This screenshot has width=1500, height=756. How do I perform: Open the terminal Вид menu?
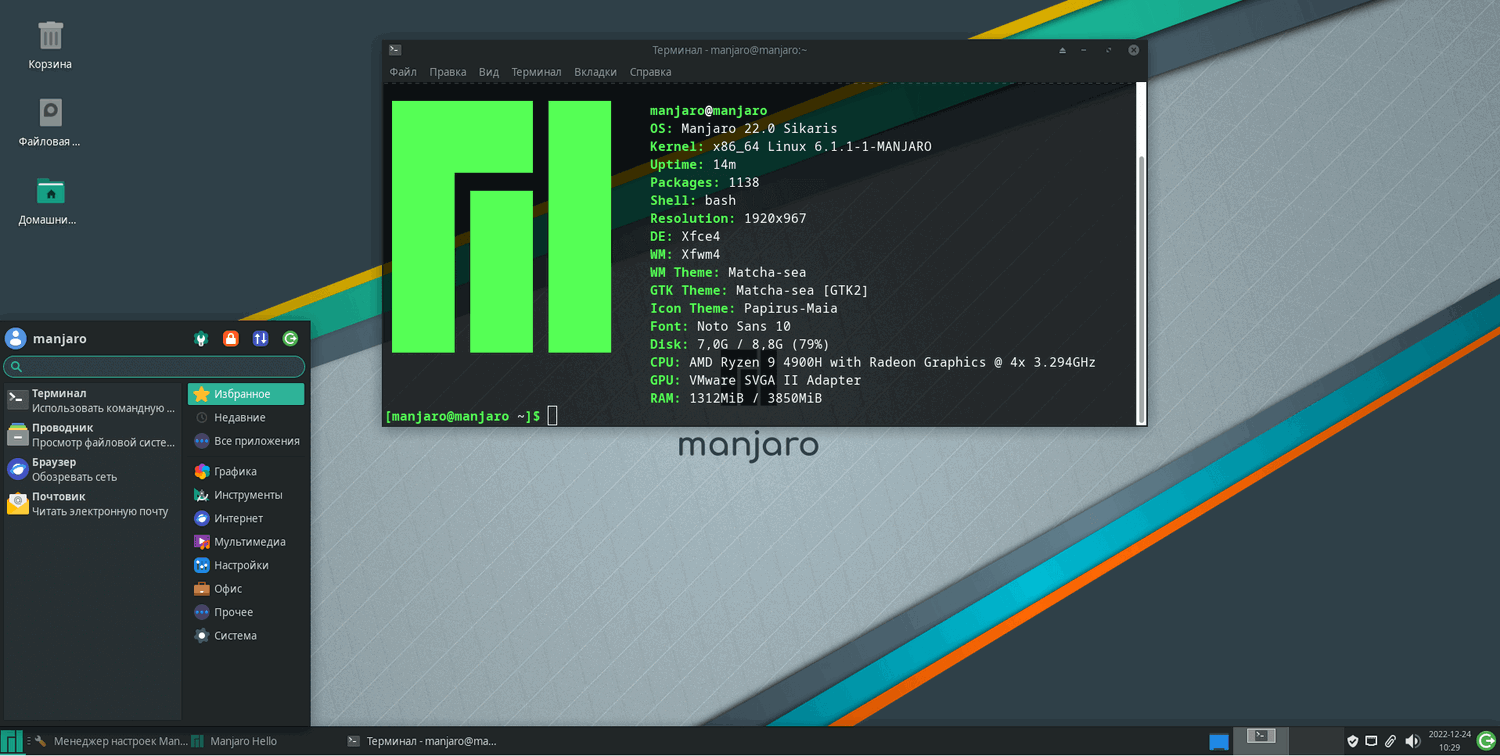[489, 72]
